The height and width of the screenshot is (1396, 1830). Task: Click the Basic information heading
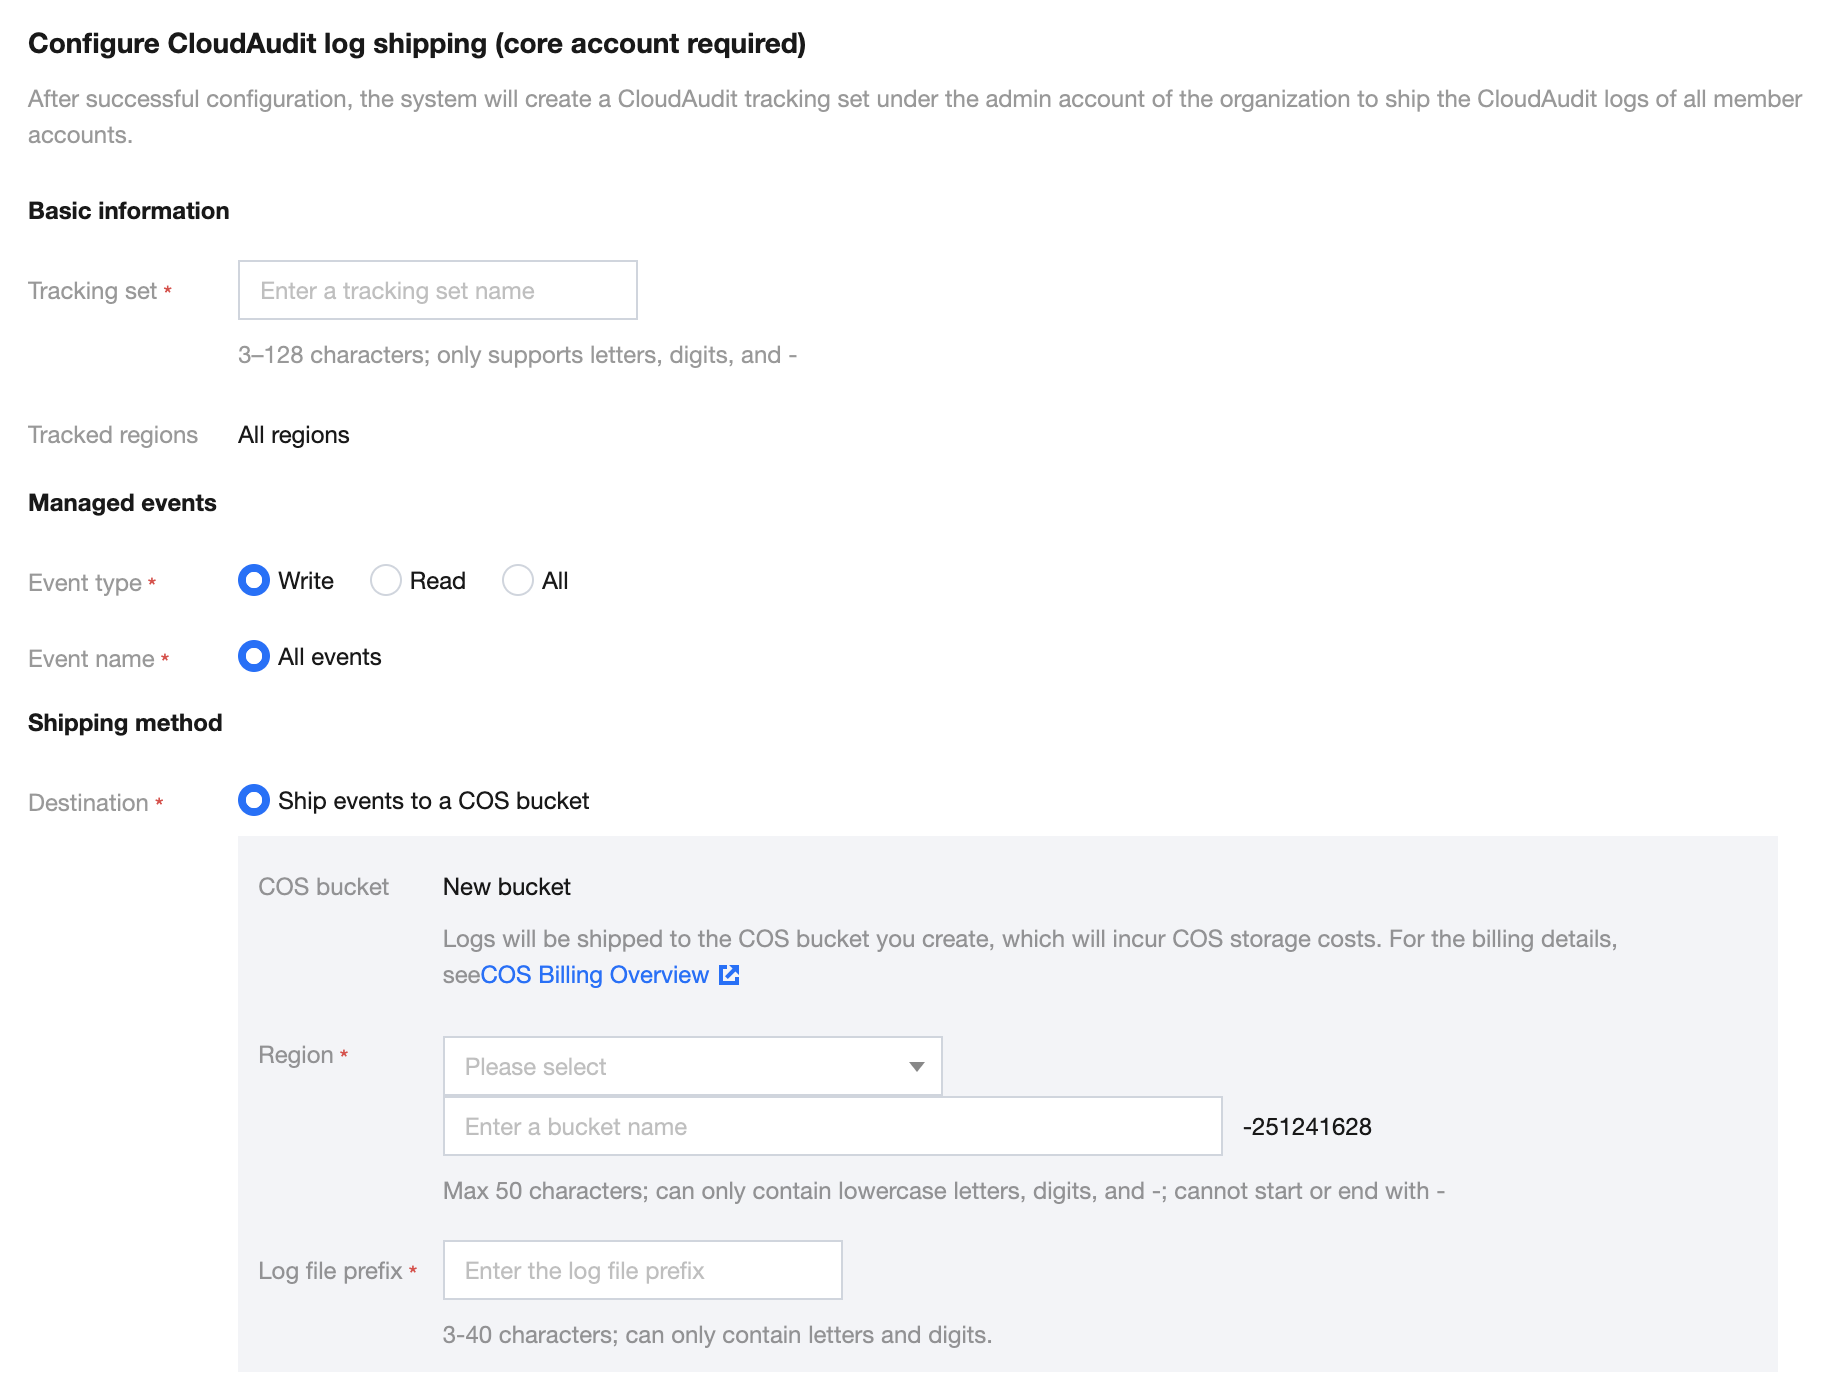point(129,211)
